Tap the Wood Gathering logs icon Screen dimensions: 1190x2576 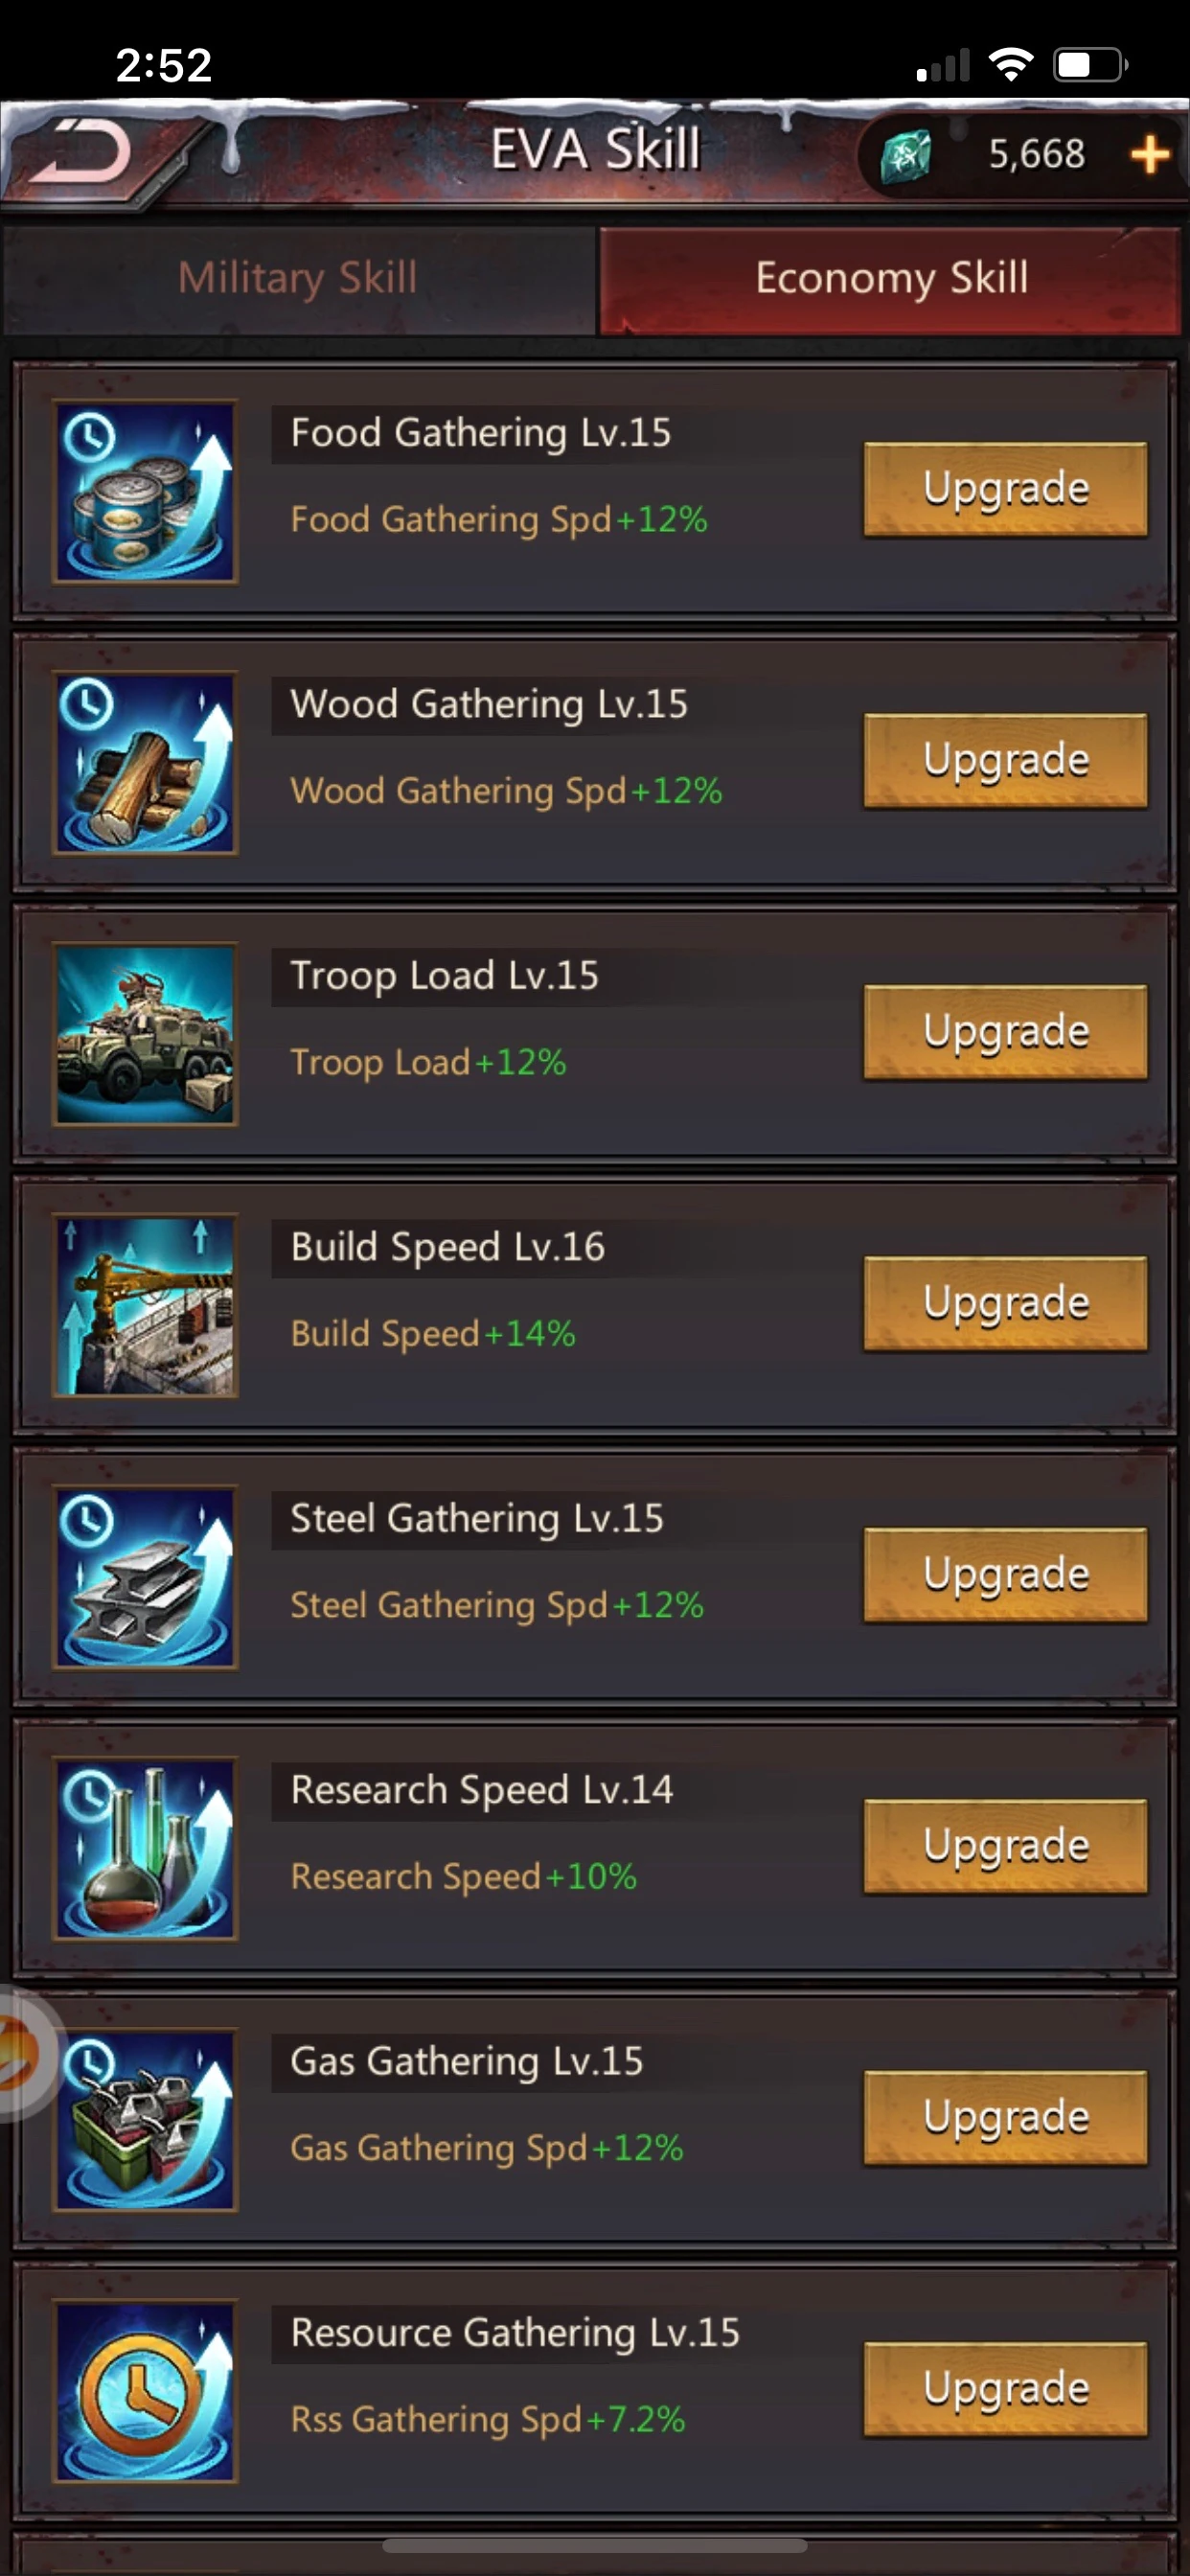[x=145, y=763]
